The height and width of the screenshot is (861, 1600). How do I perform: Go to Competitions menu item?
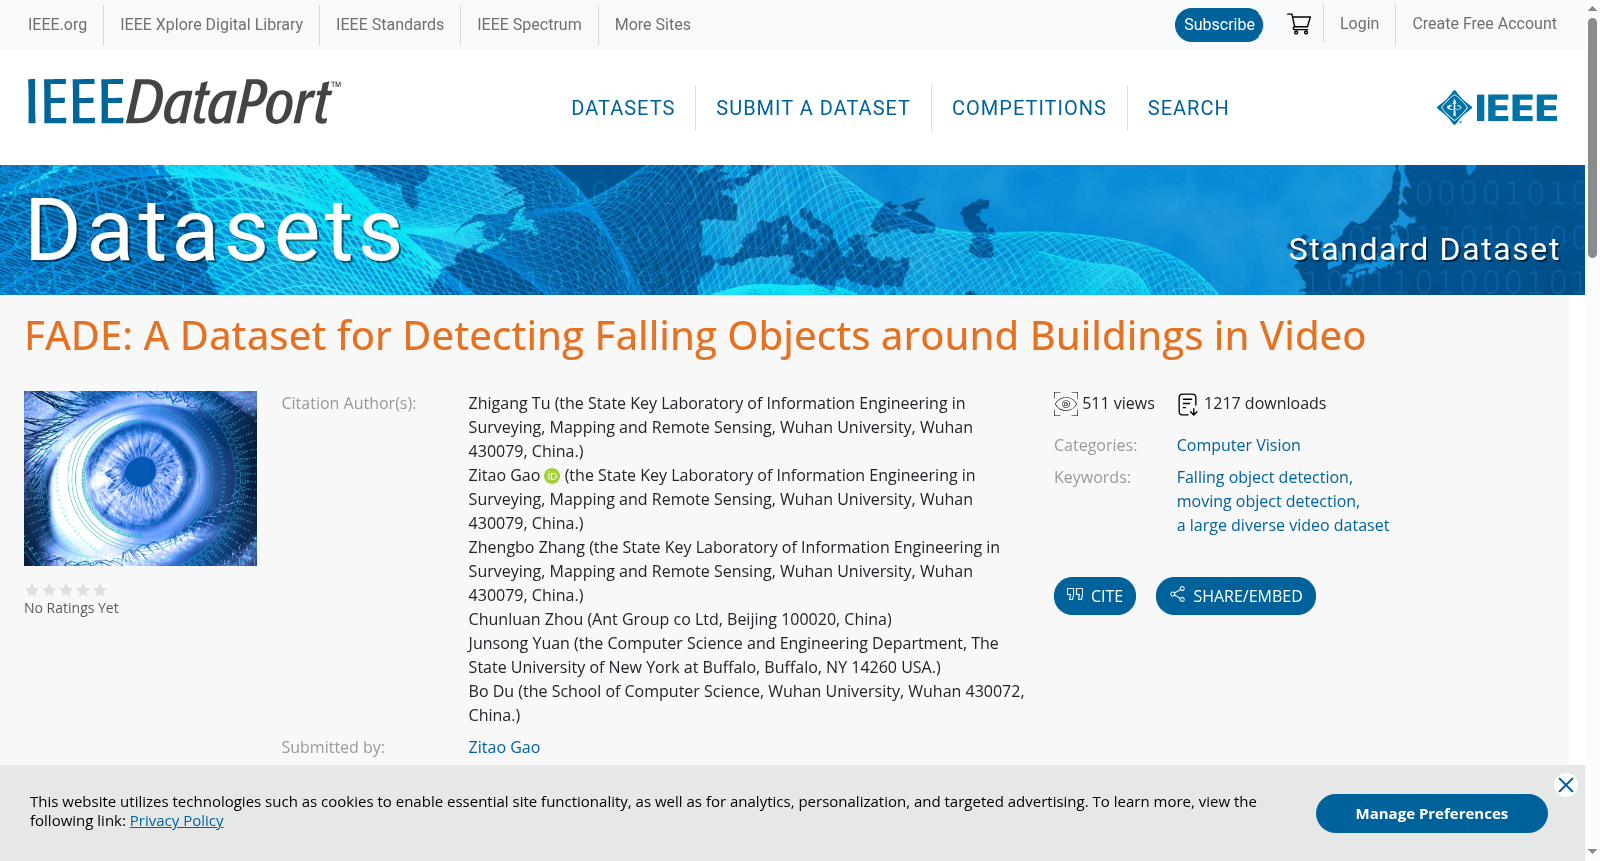[x=1029, y=108]
